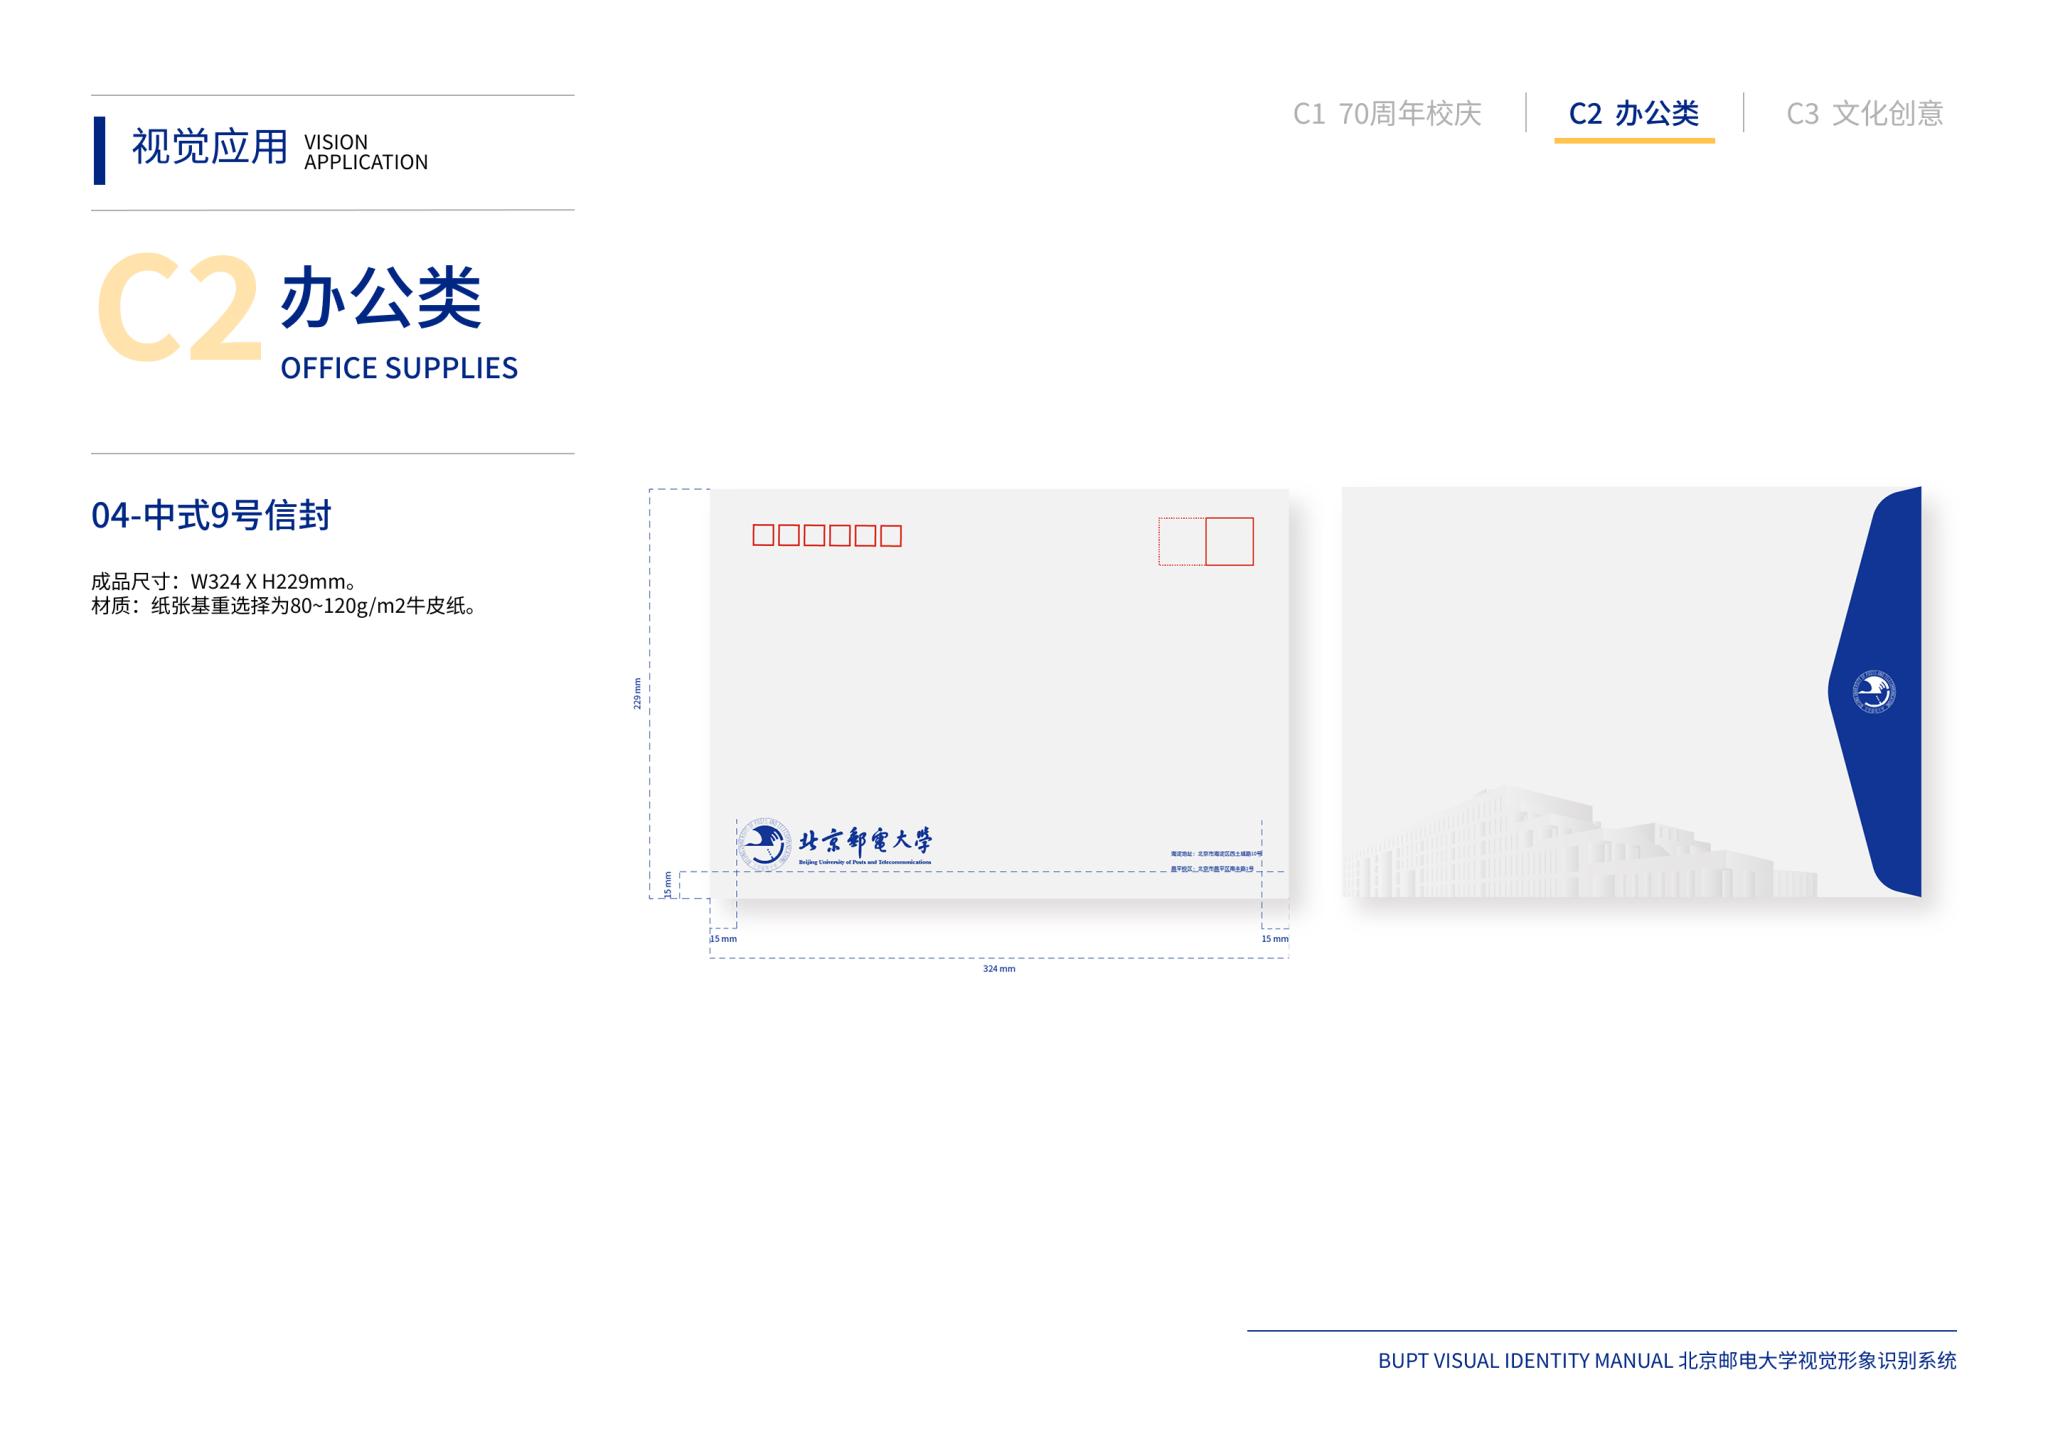Click the white BUPT emblem on blue flap
This screenshot has height=1456, width=2048.
pos(1874,692)
